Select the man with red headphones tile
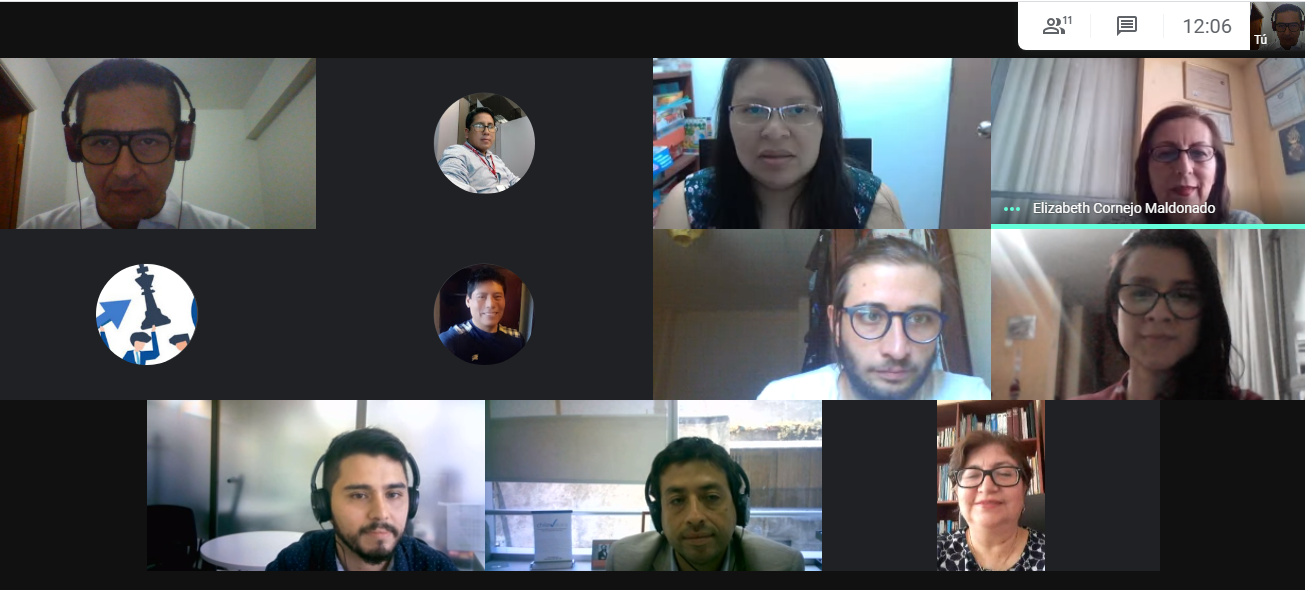The width and height of the screenshot is (1305, 590). coord(158,143)
